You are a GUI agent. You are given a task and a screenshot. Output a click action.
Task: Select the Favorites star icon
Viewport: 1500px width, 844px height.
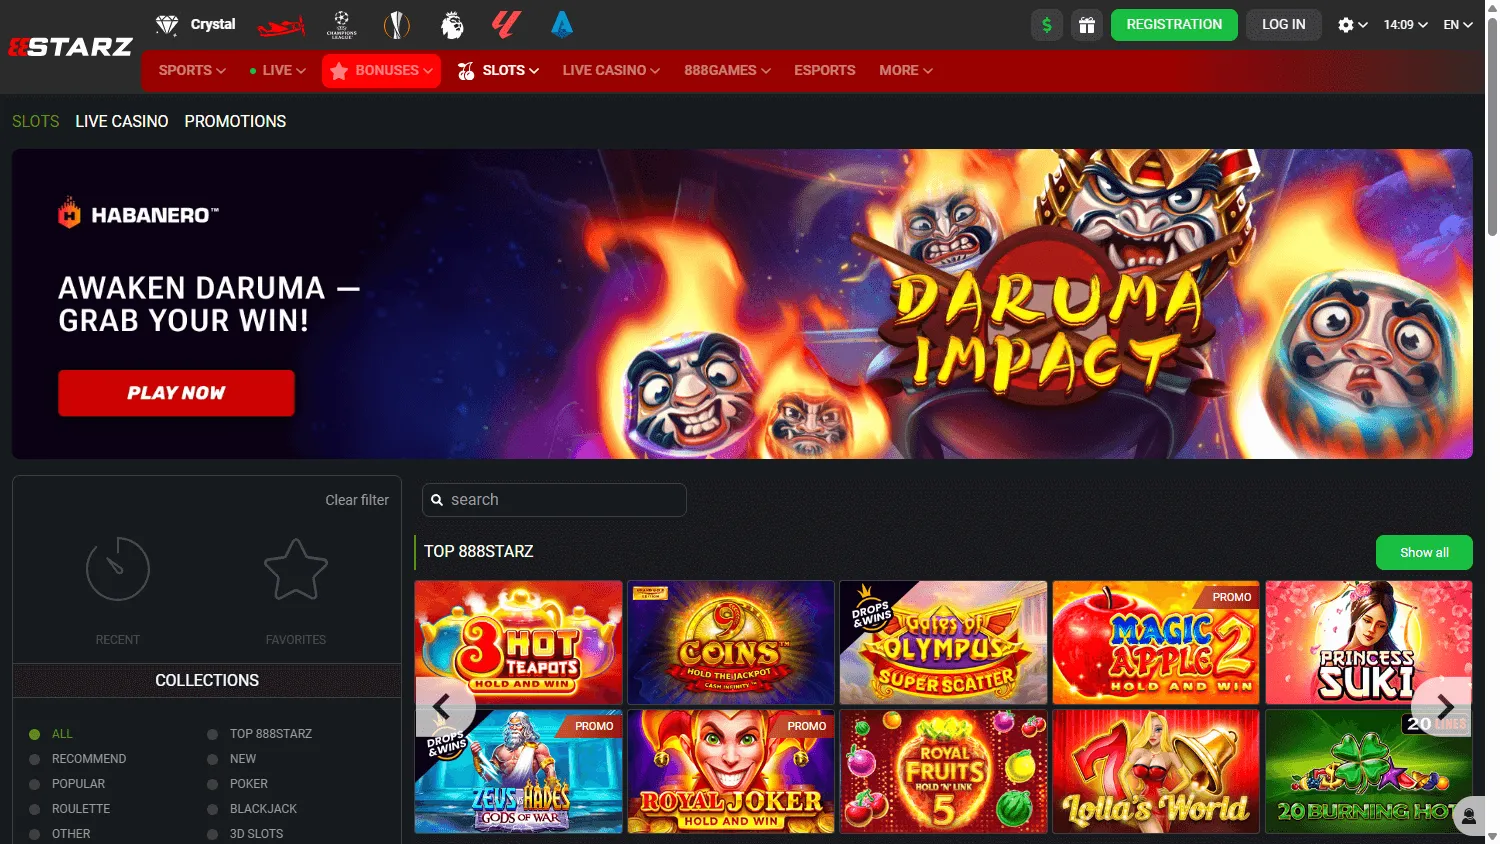(295, 568)
